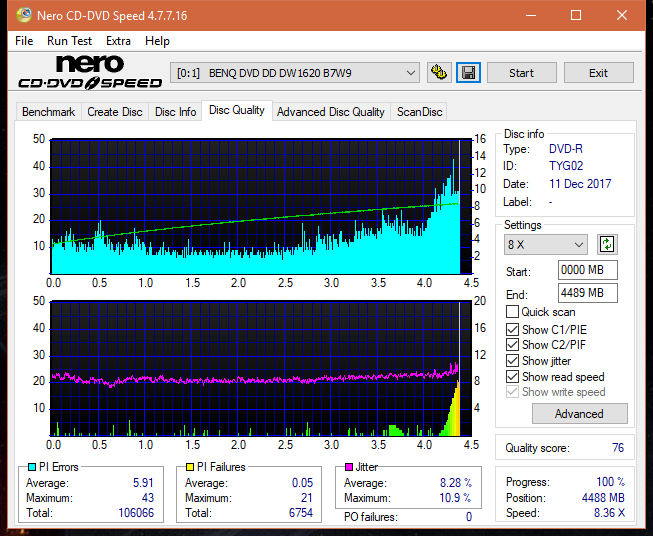Click the yellow PI Failures legend swatch
Image resolution: width=653 pixels, height=536 pixels.
[x=190, y=467]
